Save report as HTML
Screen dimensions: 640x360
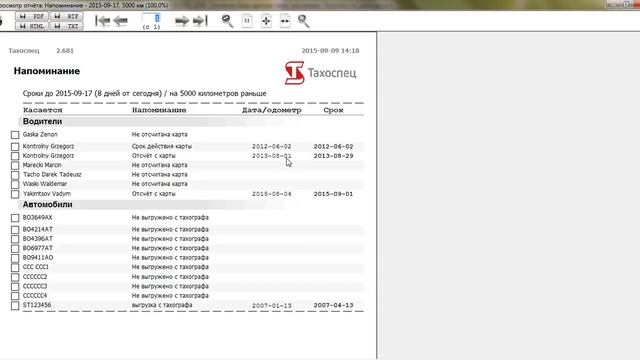(32, 26)
